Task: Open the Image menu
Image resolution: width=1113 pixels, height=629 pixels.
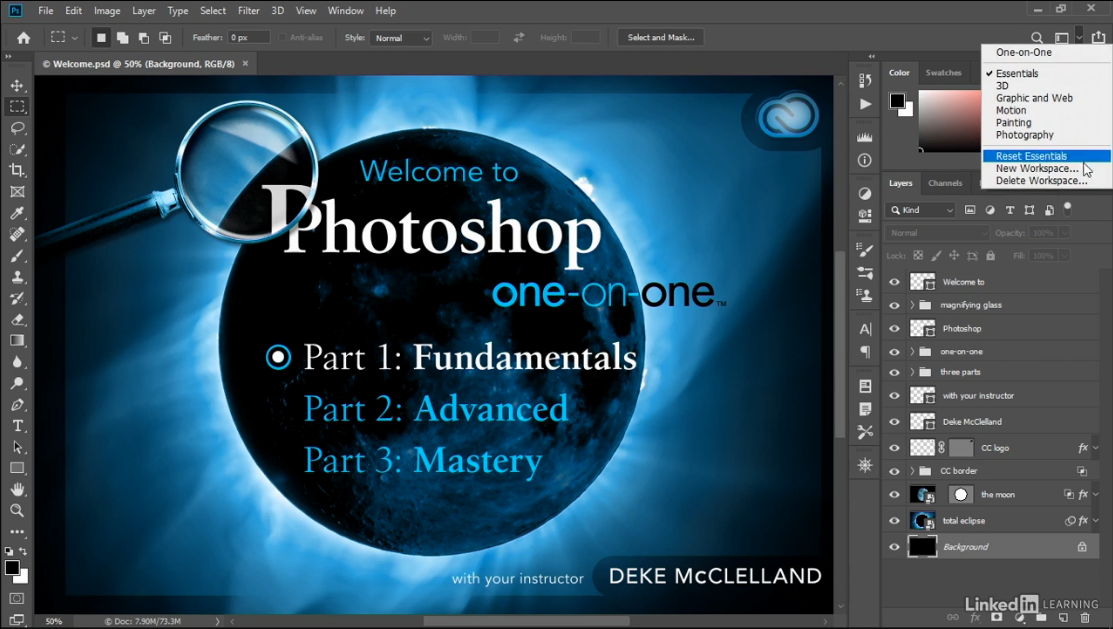Action: click(x=107, y=11)
